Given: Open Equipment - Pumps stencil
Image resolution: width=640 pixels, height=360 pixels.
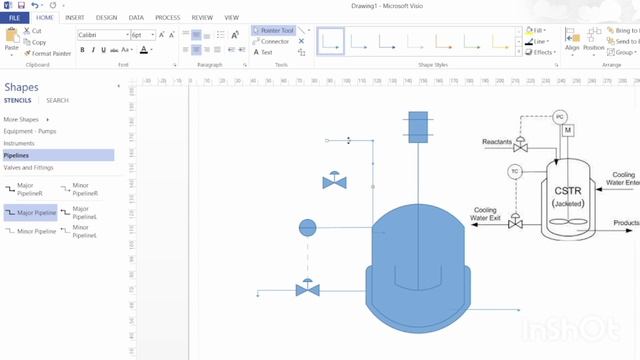Looking at the screenshot, I should (30, 131).
